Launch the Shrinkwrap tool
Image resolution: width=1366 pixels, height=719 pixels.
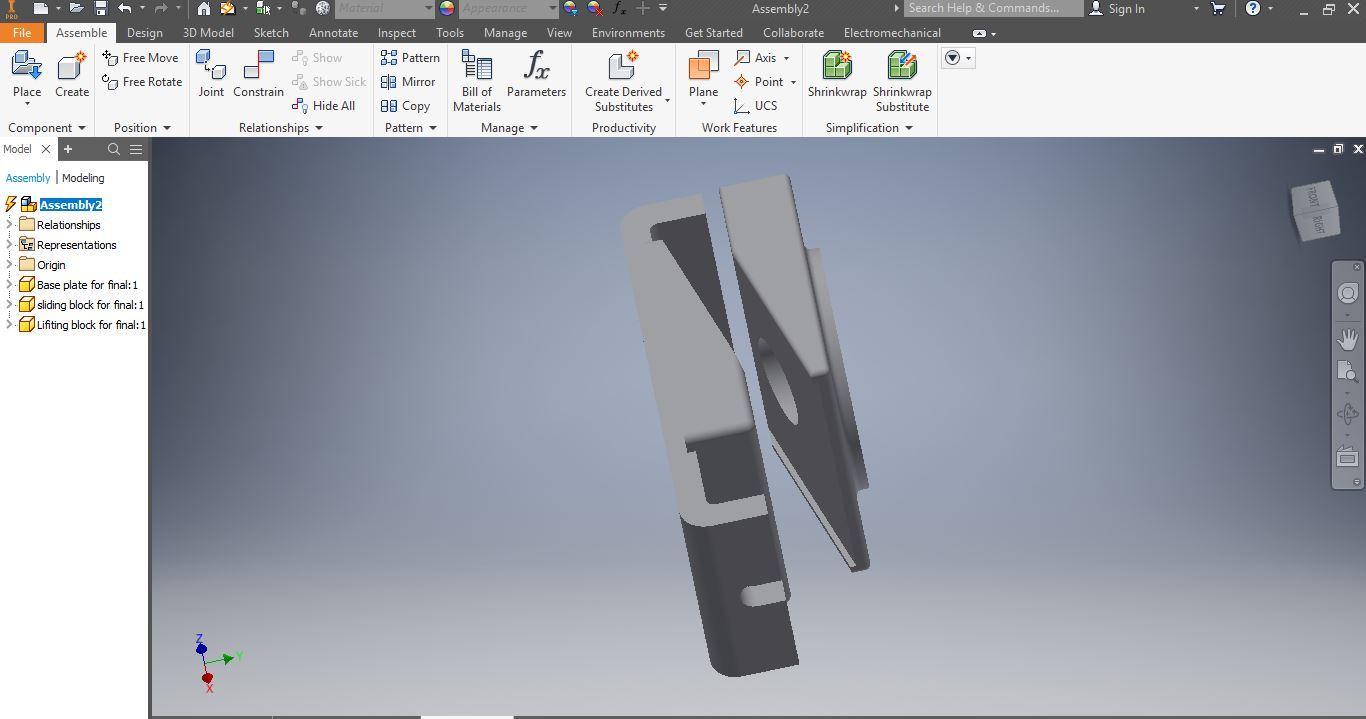[837, 75]
